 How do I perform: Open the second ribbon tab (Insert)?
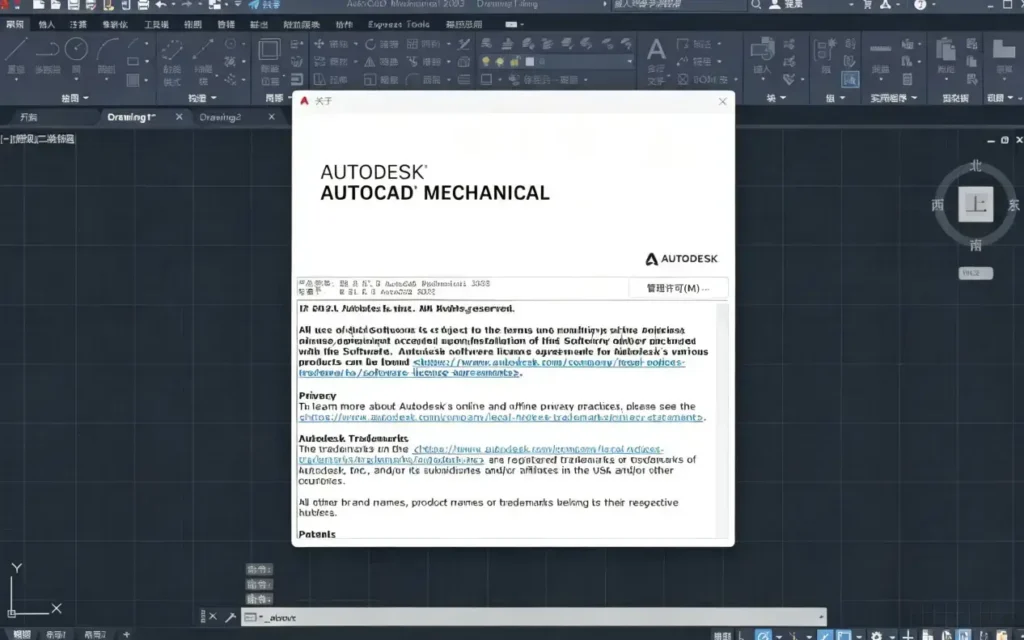47,24
